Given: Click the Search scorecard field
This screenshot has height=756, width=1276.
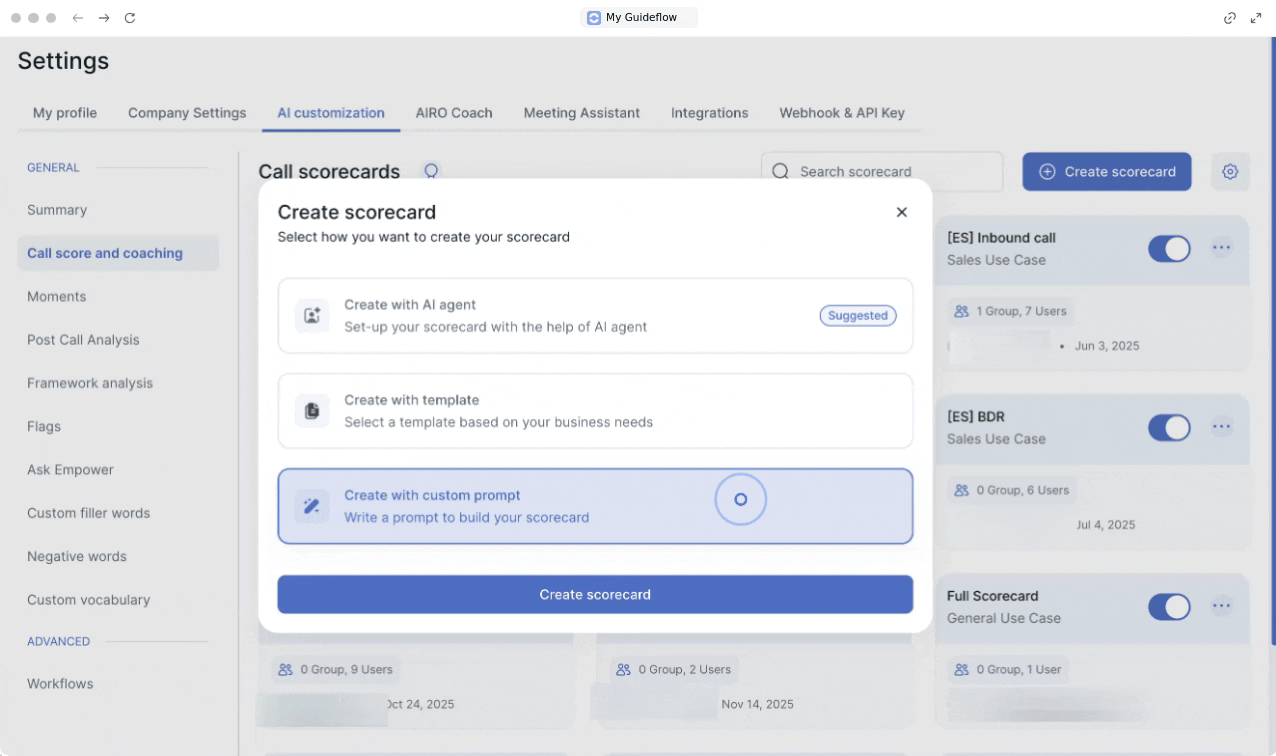Looking at the screenshot, I should pos(882,172).
